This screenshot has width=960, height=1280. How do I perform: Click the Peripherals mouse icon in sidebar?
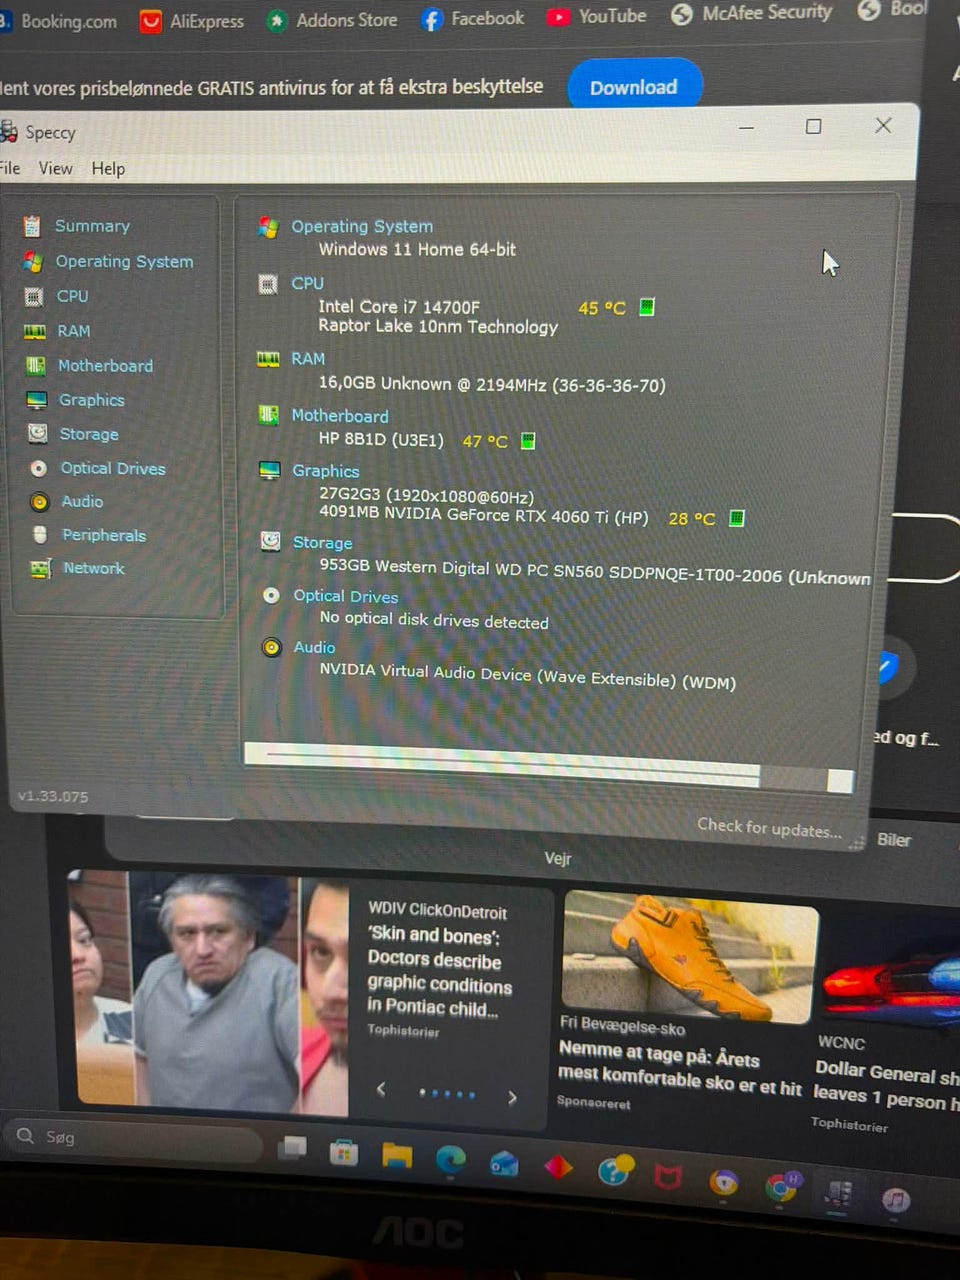point(40,535)
